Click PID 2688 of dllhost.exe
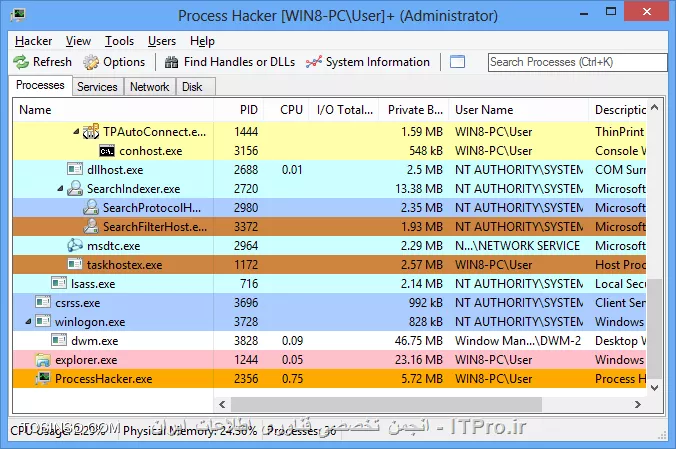The height and width of the screenshot is (449, 676). [246, 170]
